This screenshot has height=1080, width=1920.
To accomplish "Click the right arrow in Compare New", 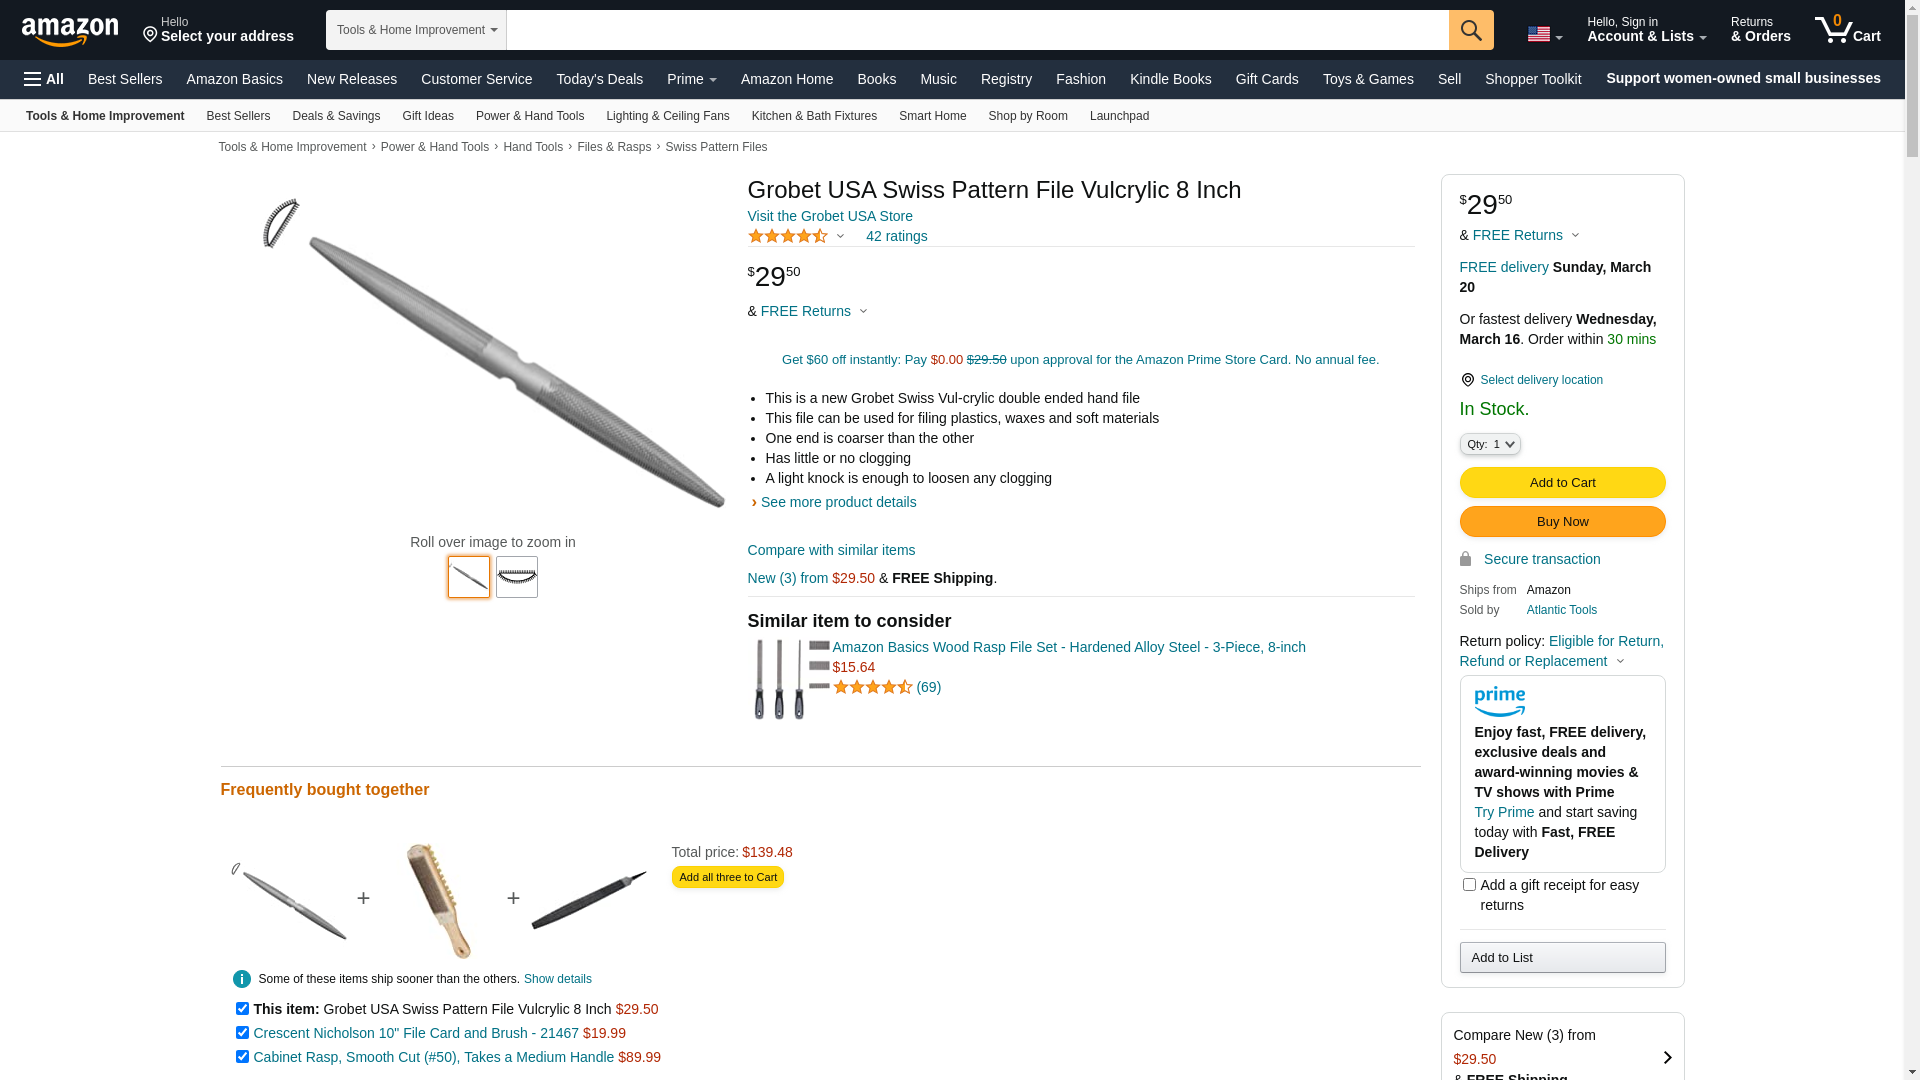I will click(x=1667, y=1058).
